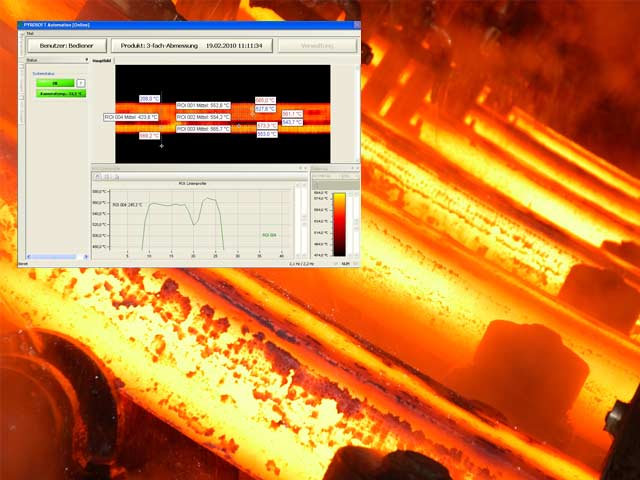Click the question mark help icon
The height and width of the screenshot is (480, 640).
coord(80,83)
